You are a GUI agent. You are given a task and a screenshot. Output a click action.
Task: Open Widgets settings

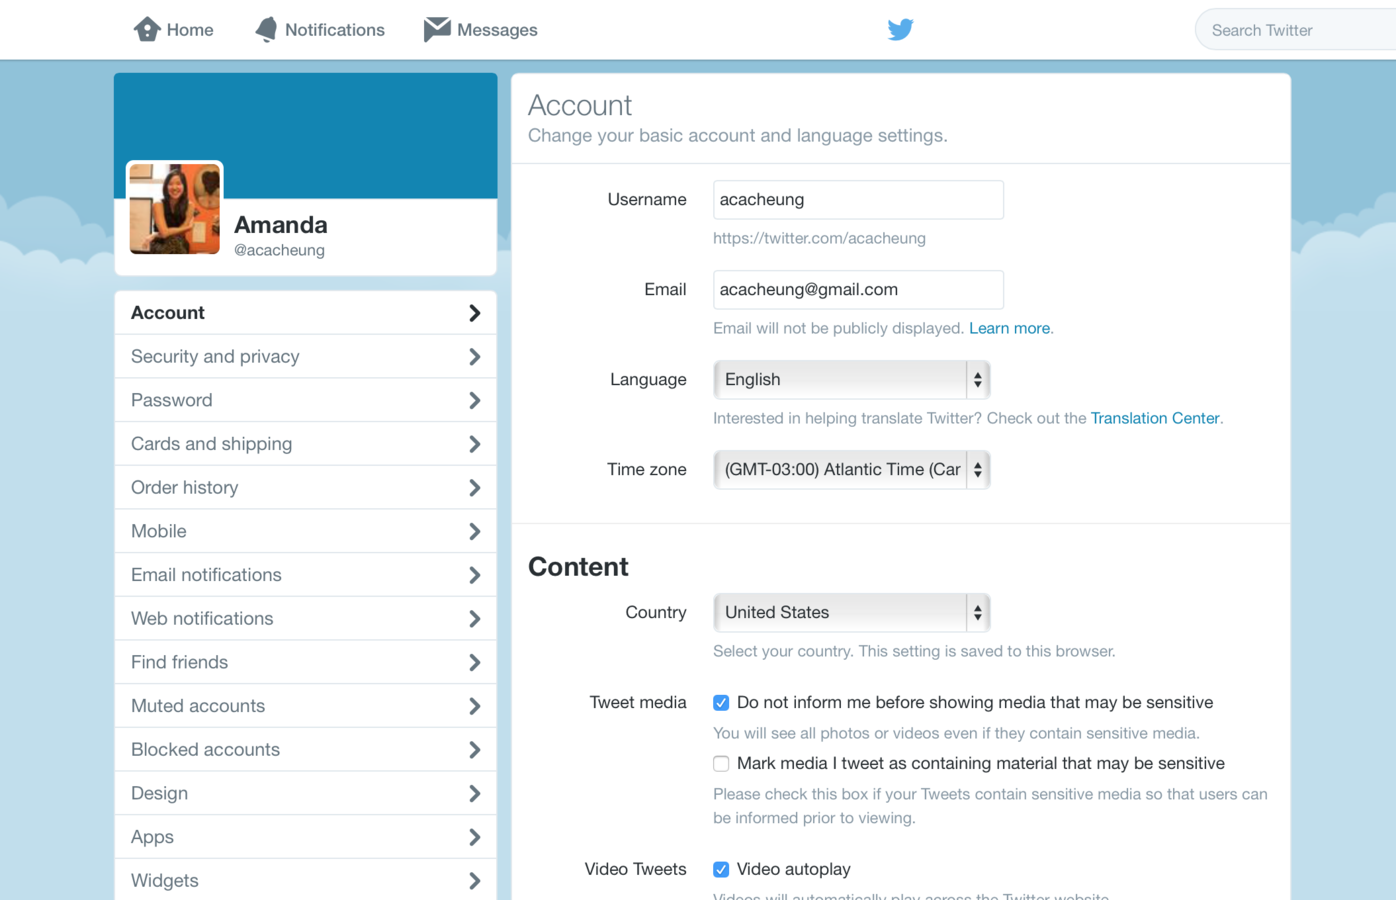coord(306,880)
